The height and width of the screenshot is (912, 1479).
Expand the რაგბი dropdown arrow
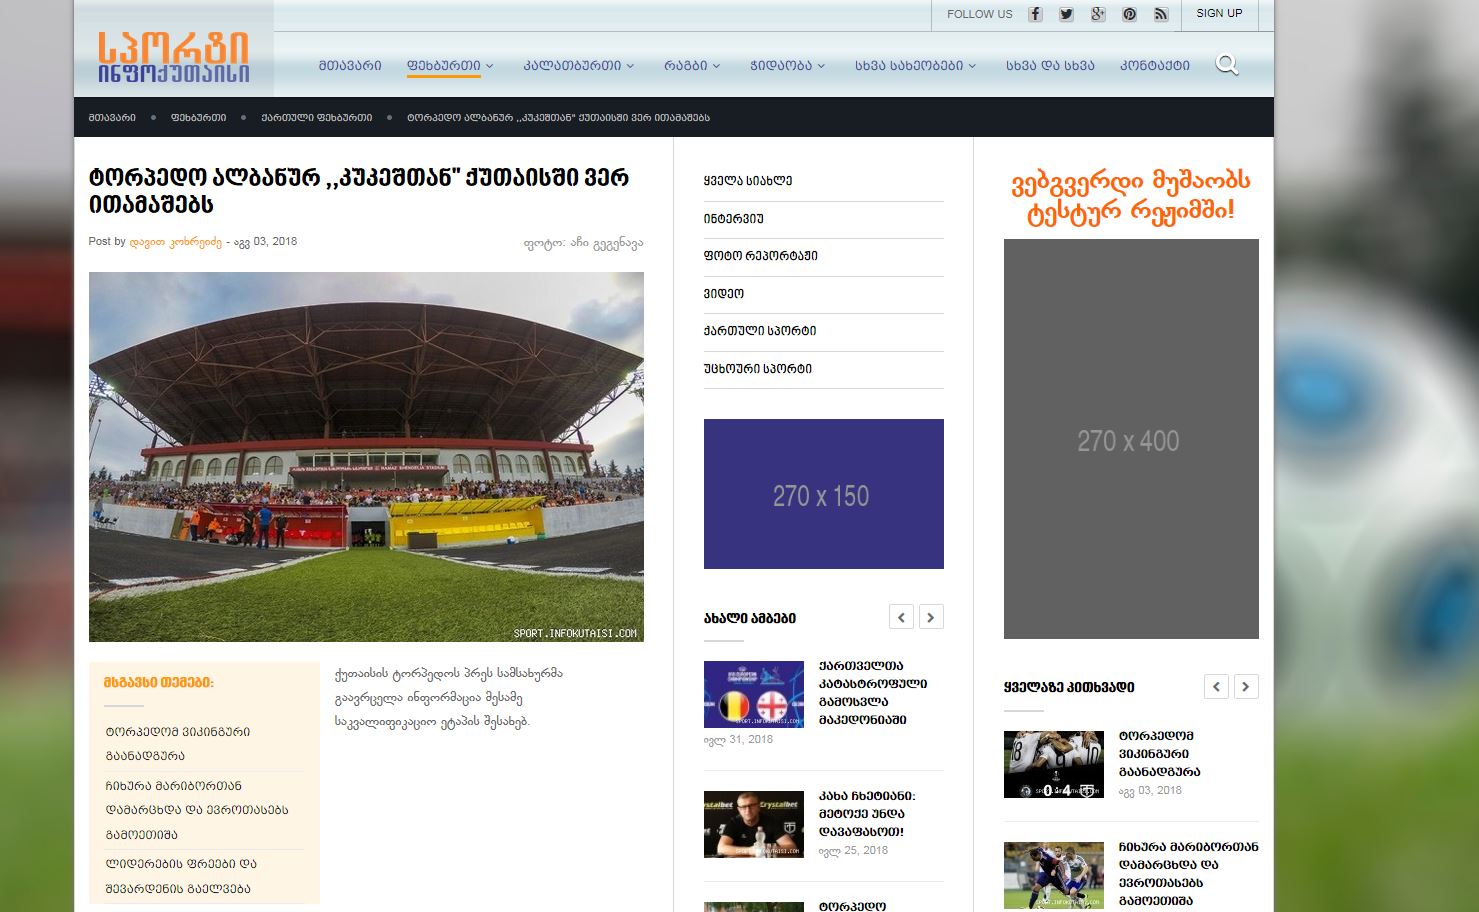click(716, 66)
